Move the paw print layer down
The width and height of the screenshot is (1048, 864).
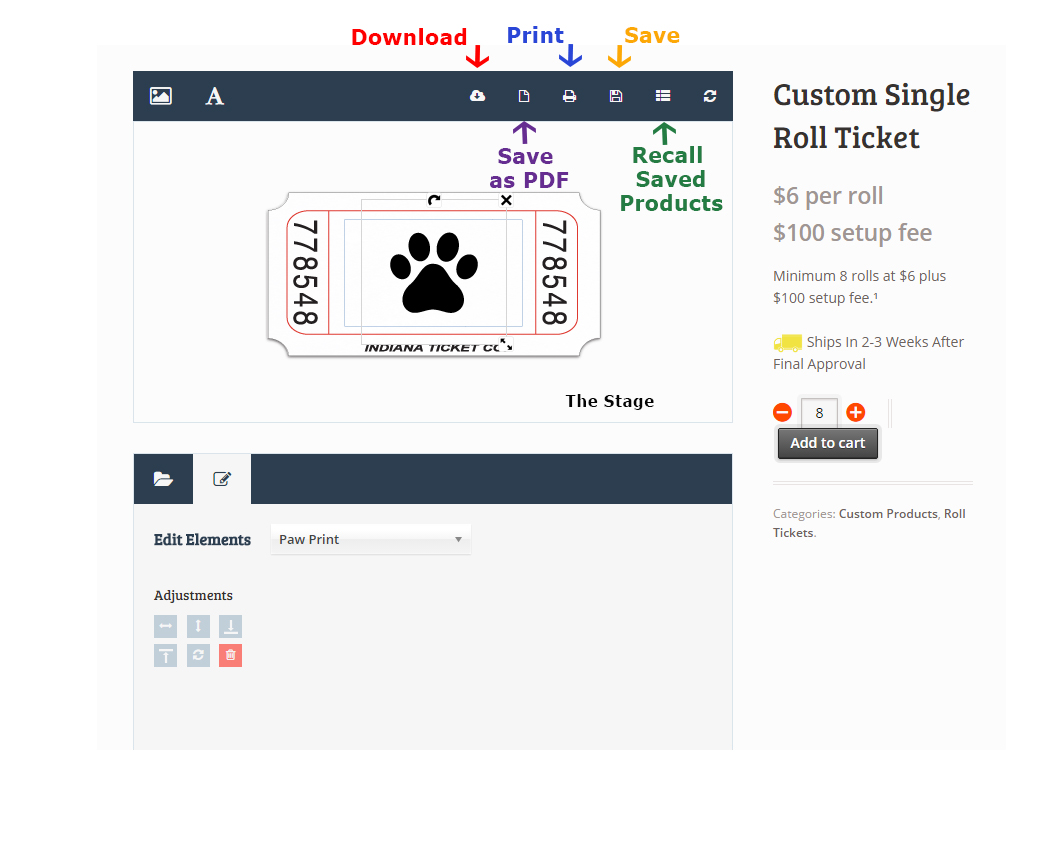(x=230, y=627)
